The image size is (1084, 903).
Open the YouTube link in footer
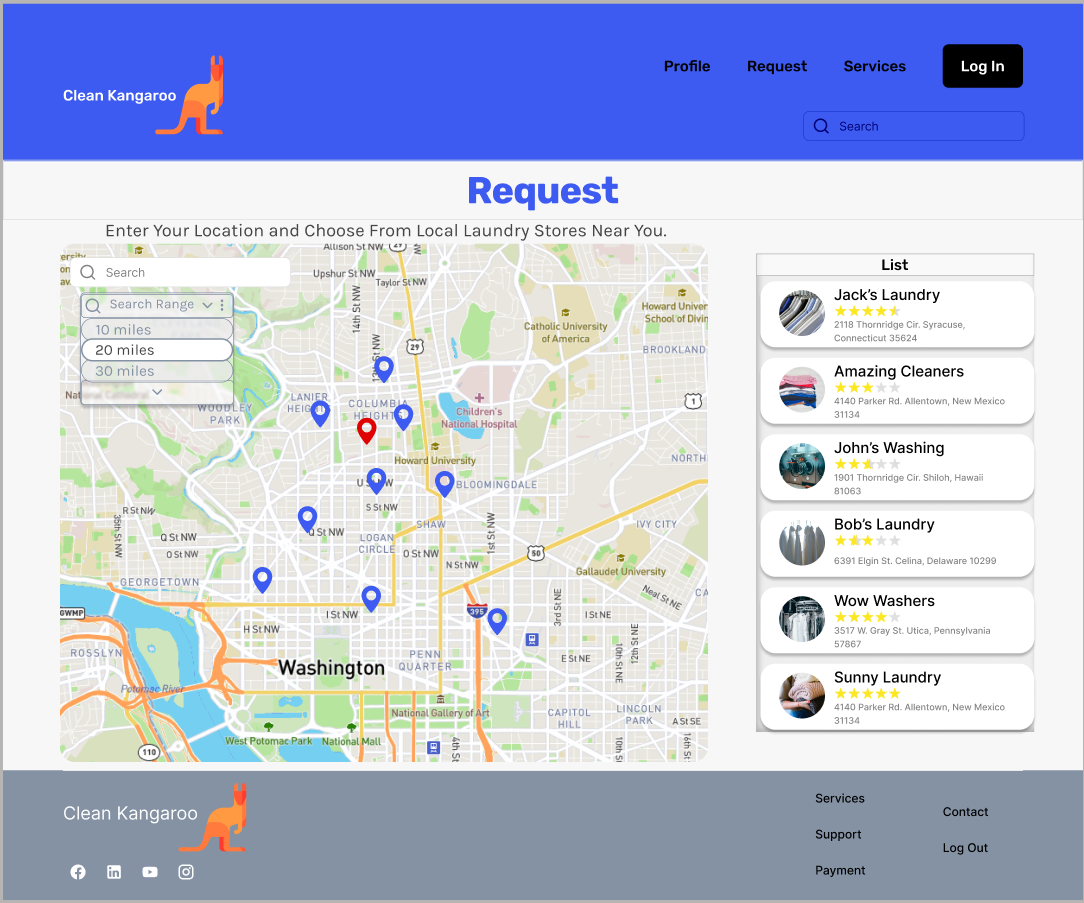point(150,872)
